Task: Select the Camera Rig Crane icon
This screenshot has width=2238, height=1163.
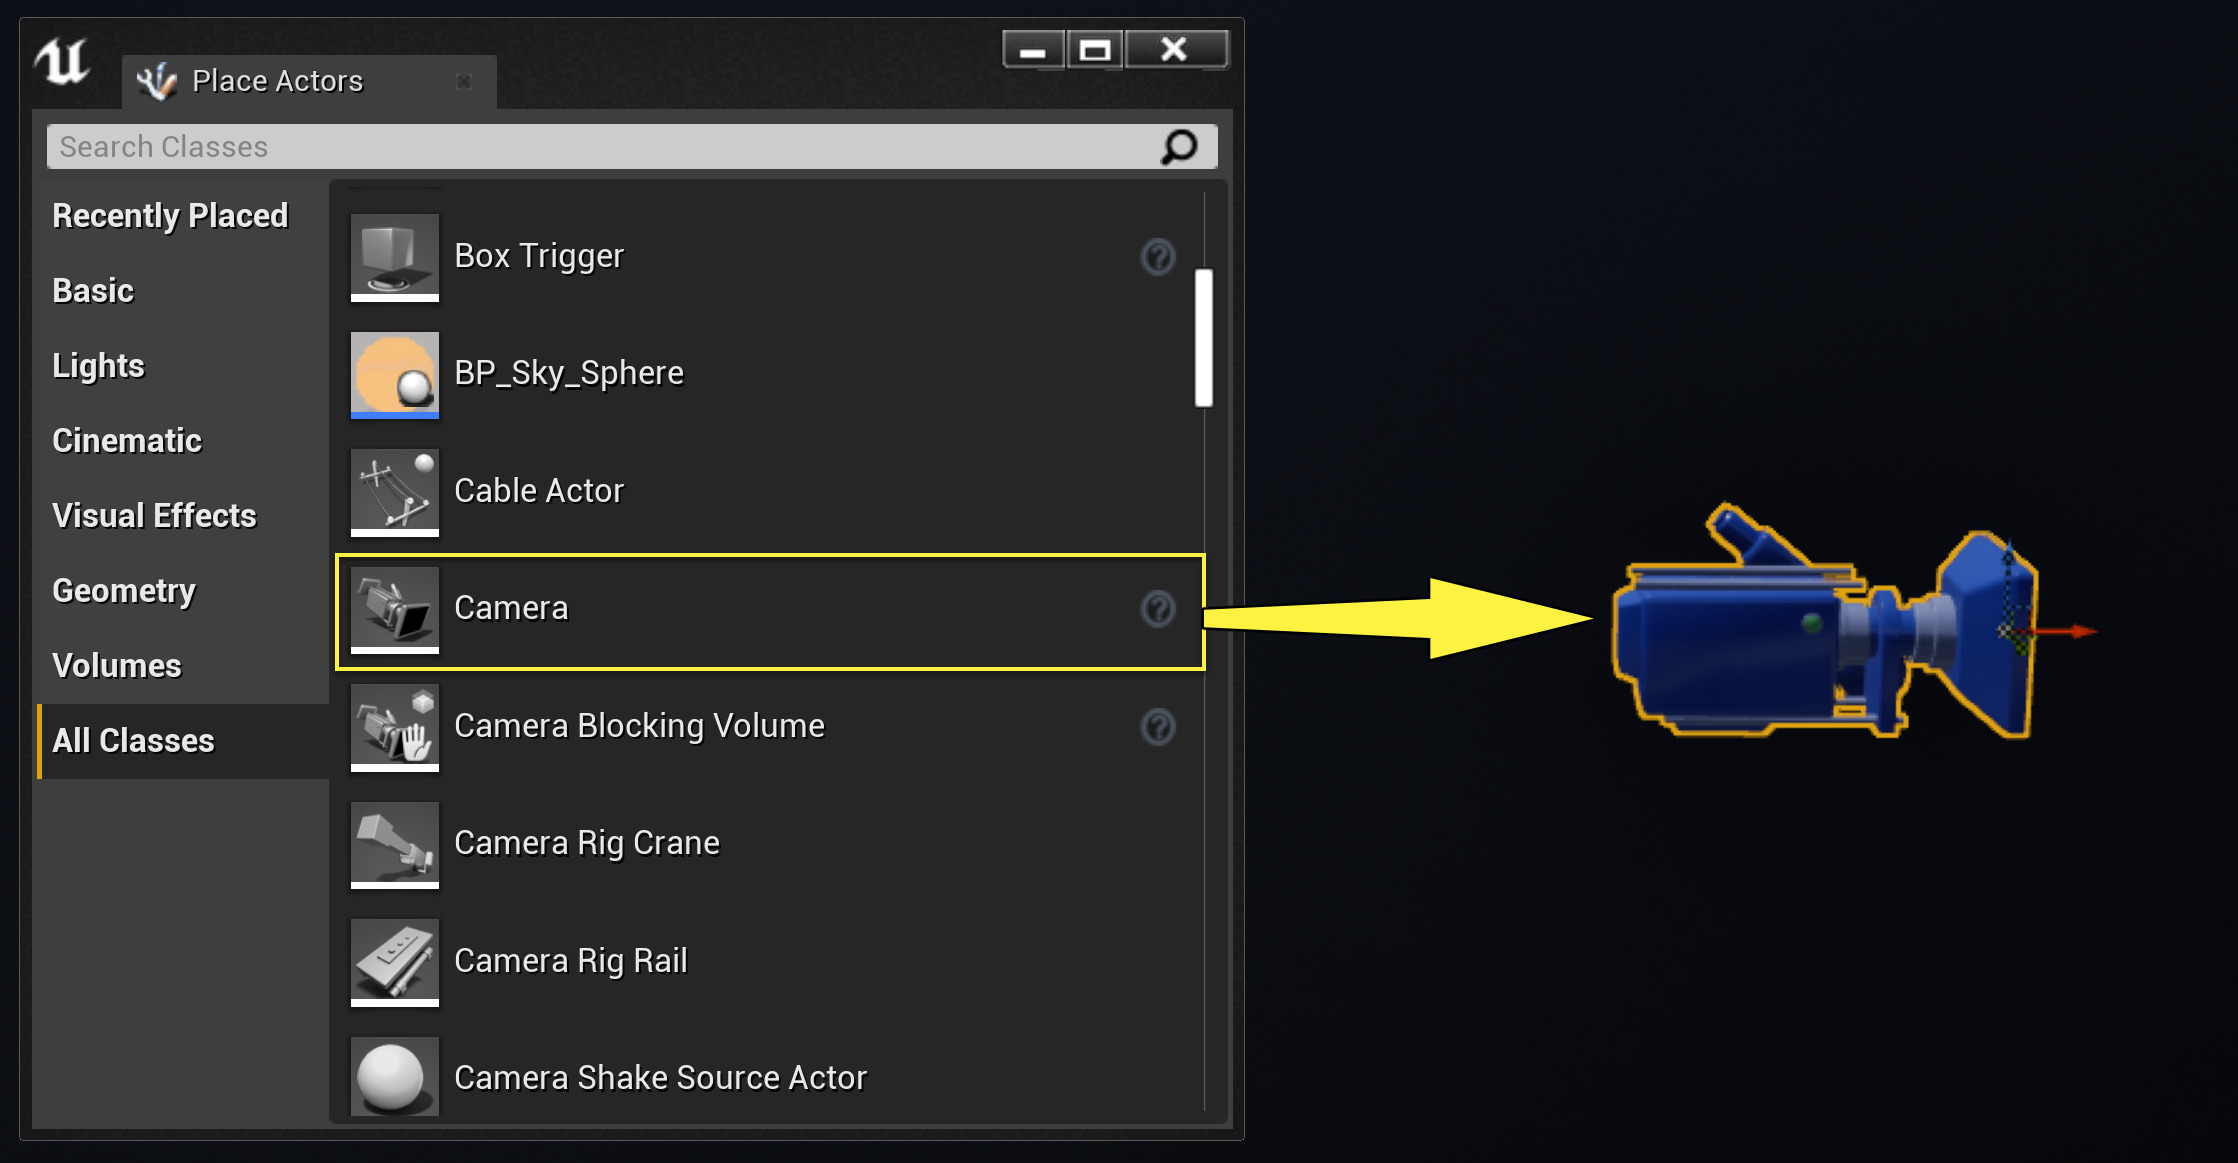Action: (394, 843)
